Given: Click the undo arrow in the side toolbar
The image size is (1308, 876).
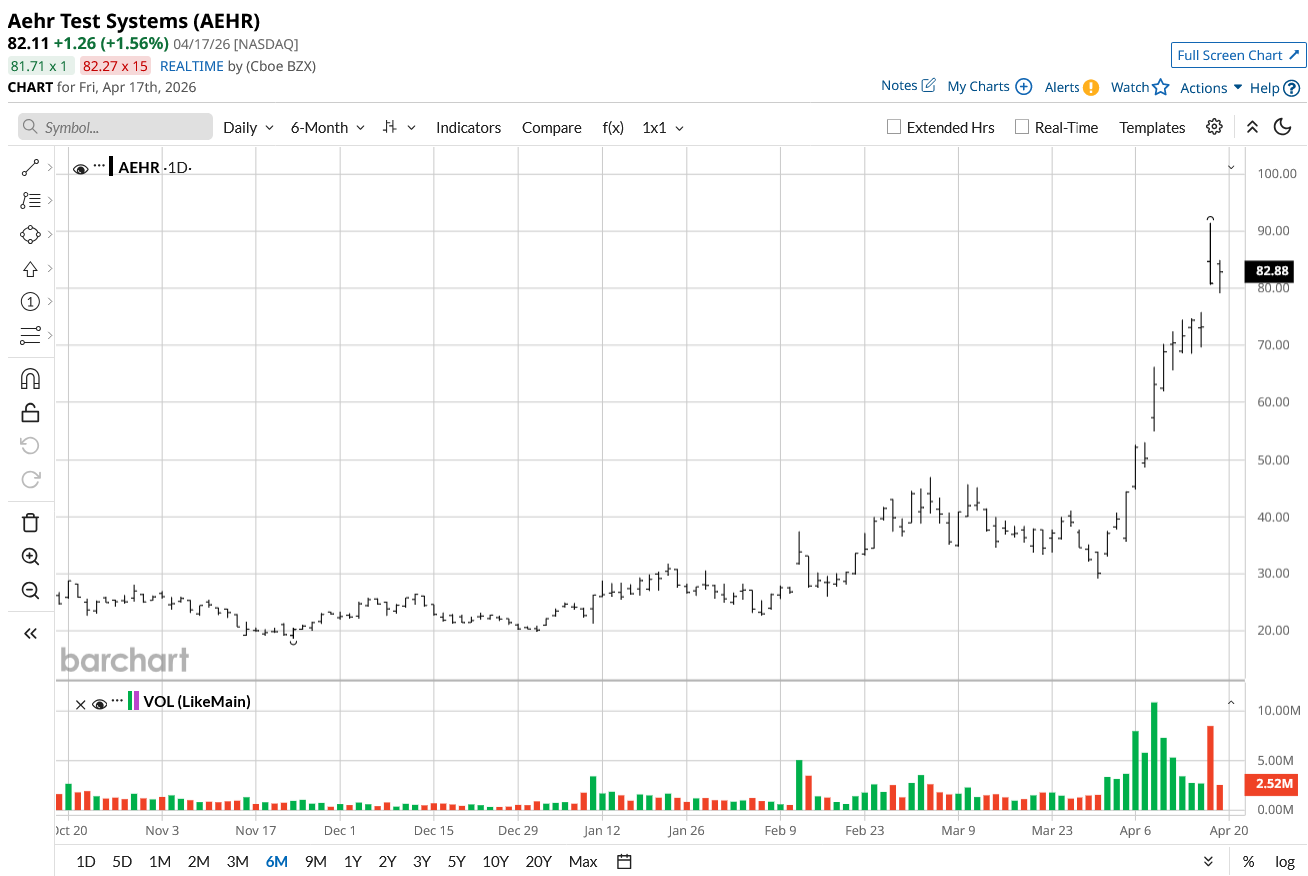Looking at the screenshot, I should [30, 445].
